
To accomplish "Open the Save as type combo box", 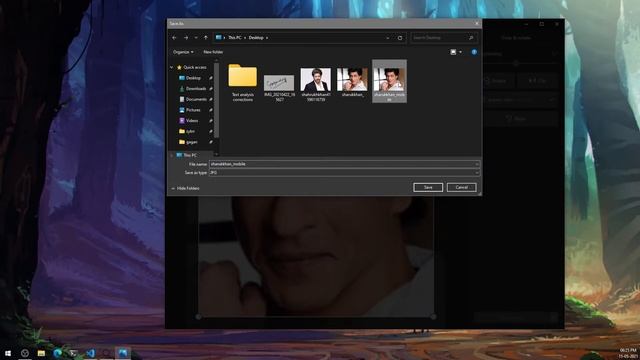I will click(344, 173).
